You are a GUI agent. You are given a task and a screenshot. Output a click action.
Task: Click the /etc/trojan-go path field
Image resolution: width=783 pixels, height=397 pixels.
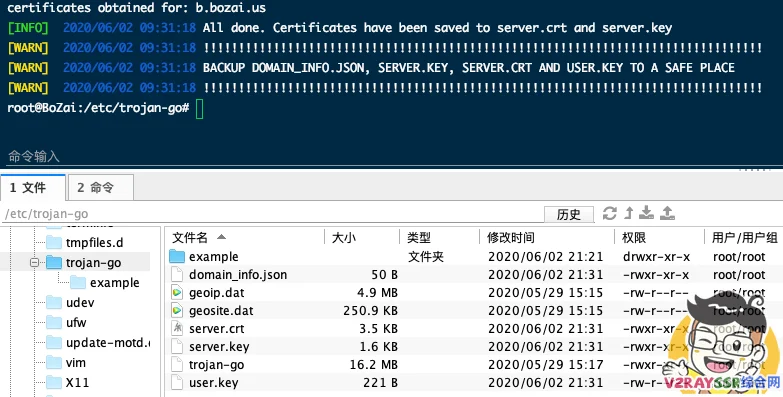click(272, 214)
